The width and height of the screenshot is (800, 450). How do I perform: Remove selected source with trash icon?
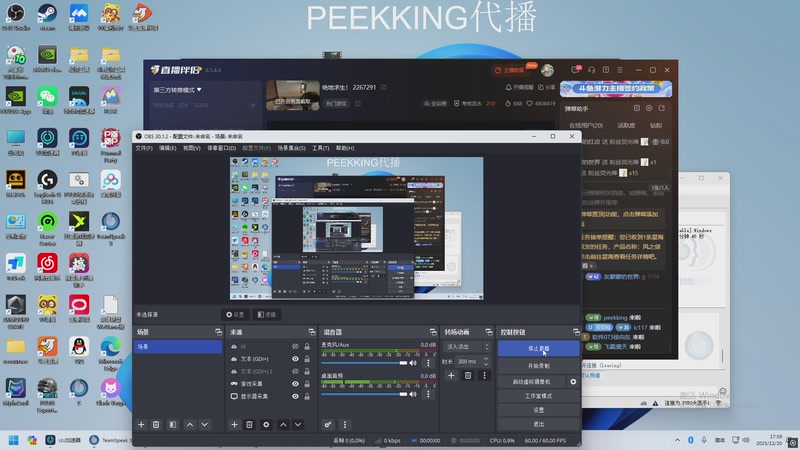[249, 424]
